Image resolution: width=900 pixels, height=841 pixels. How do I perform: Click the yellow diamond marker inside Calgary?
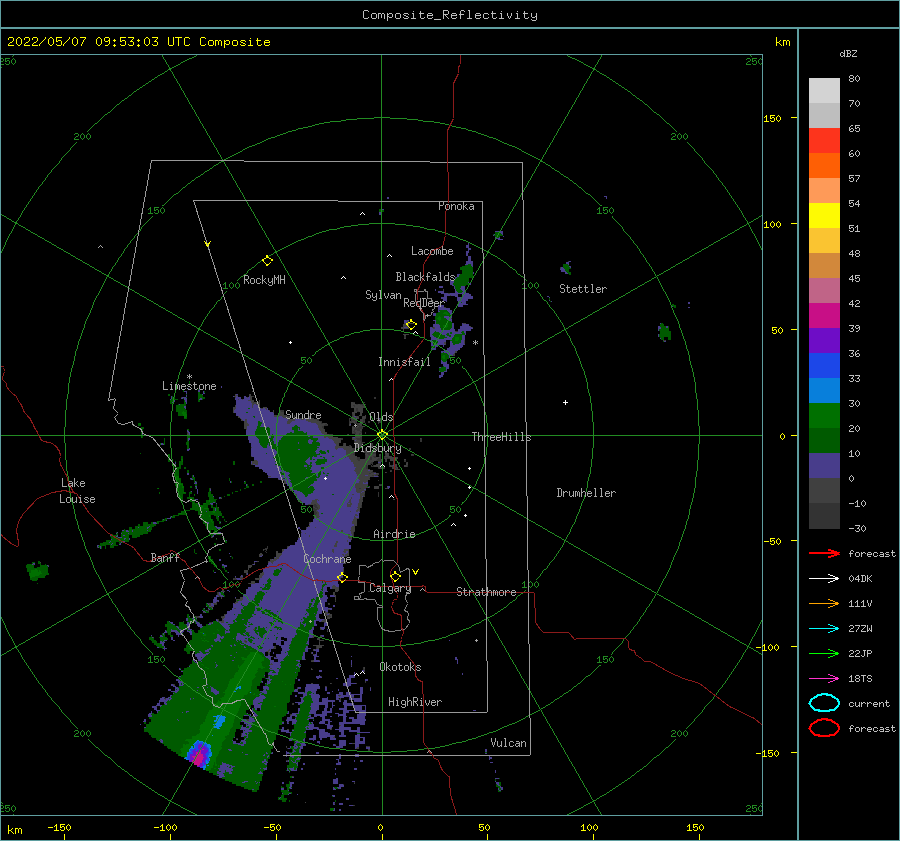click(x=395, y=576)
